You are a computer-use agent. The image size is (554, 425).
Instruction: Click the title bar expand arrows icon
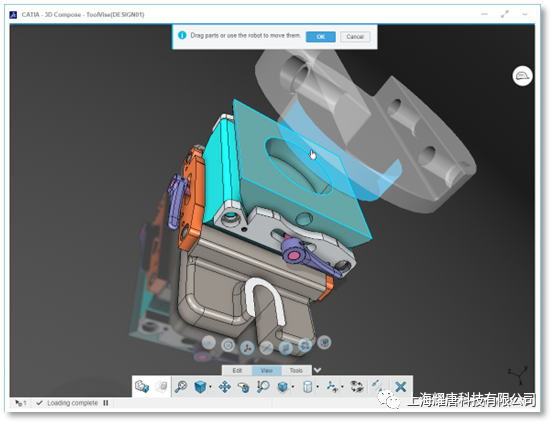[x=505, y=14]
